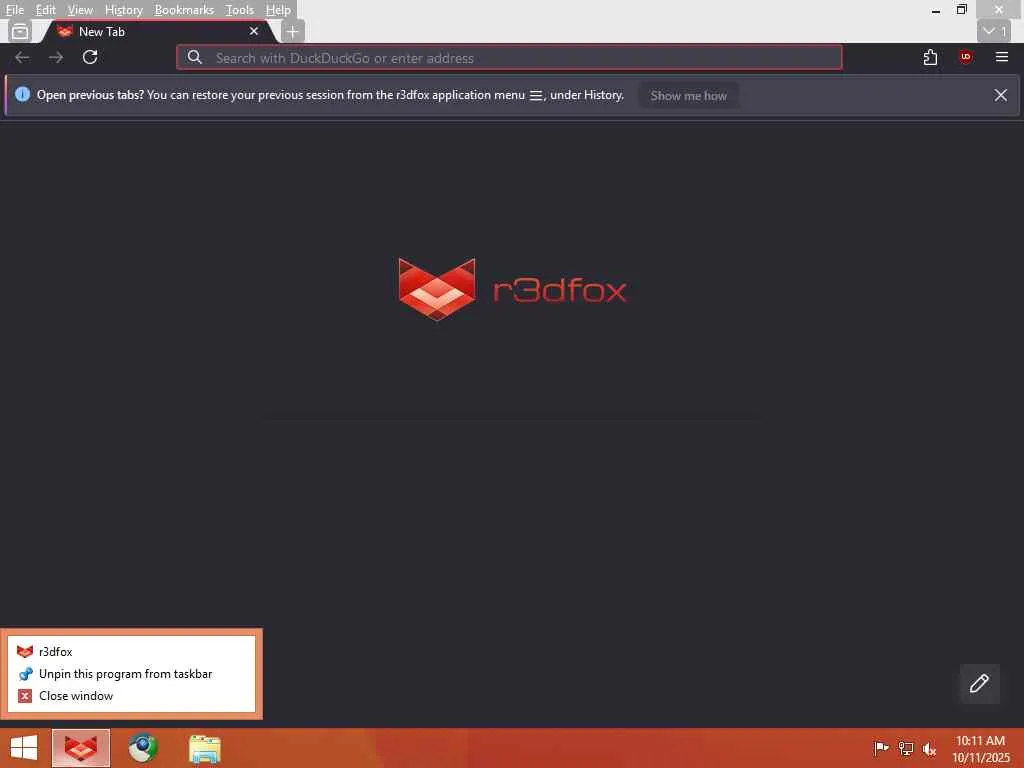Minimize the r3dfox window
Viewport: 1024px width, 768px height.
(x=936, y=10)
